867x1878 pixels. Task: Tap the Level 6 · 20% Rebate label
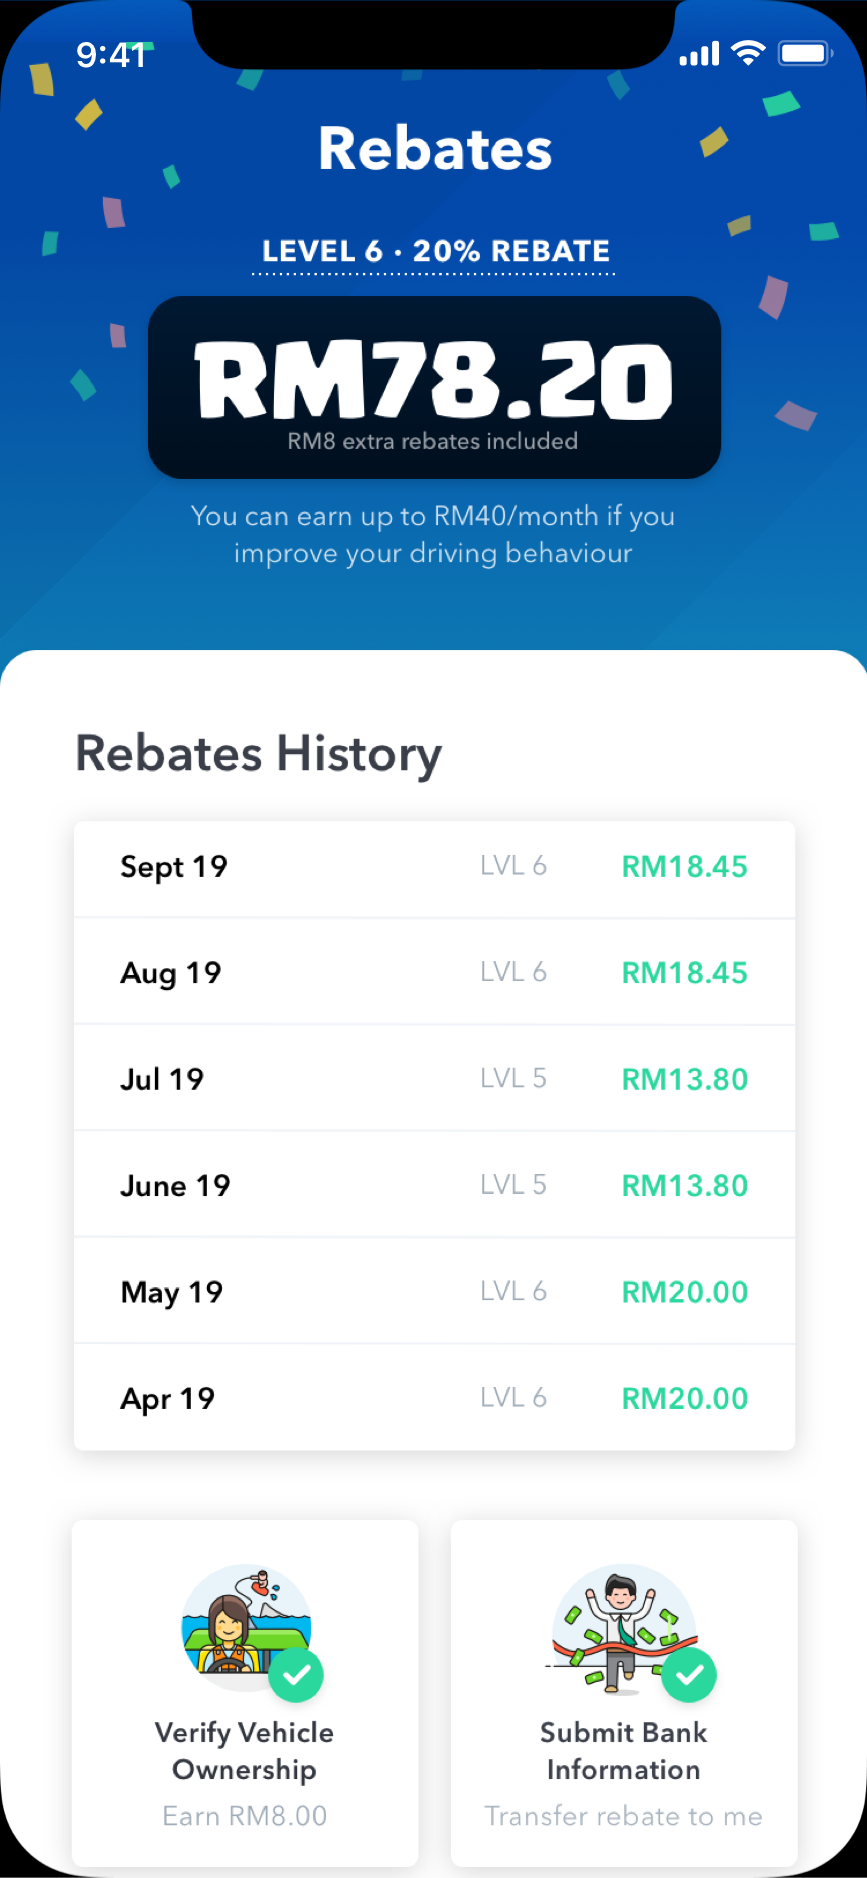[x=435, y=251]
